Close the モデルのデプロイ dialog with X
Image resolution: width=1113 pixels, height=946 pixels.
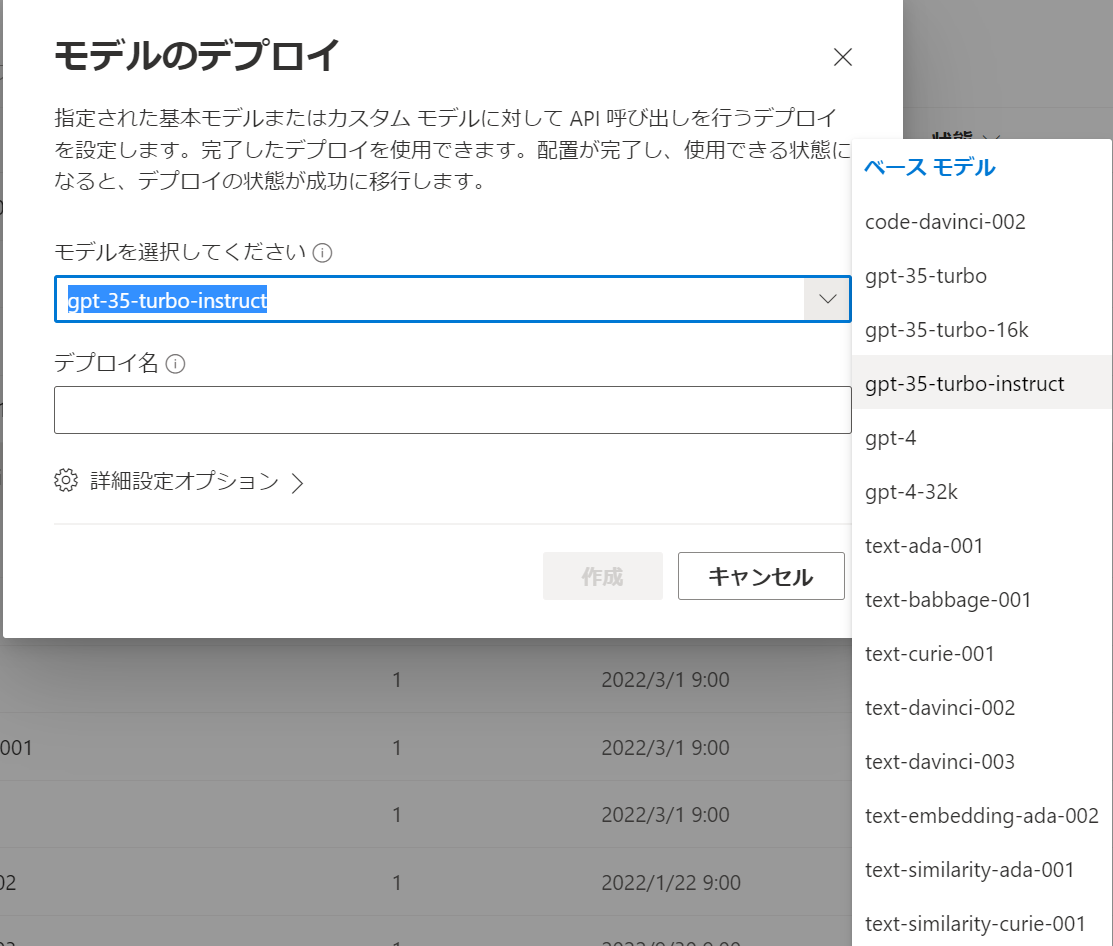[x=843, y=57]
